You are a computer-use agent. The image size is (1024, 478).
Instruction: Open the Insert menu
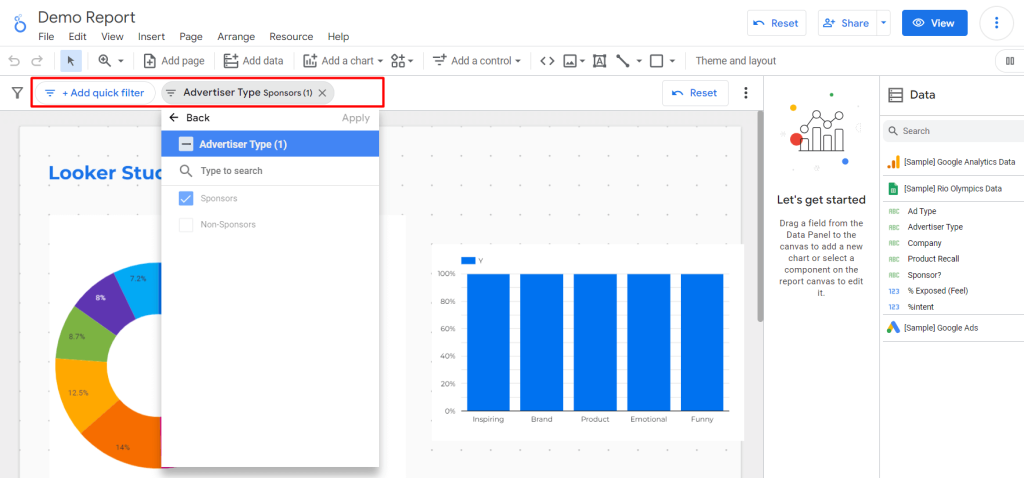point(152,37)
